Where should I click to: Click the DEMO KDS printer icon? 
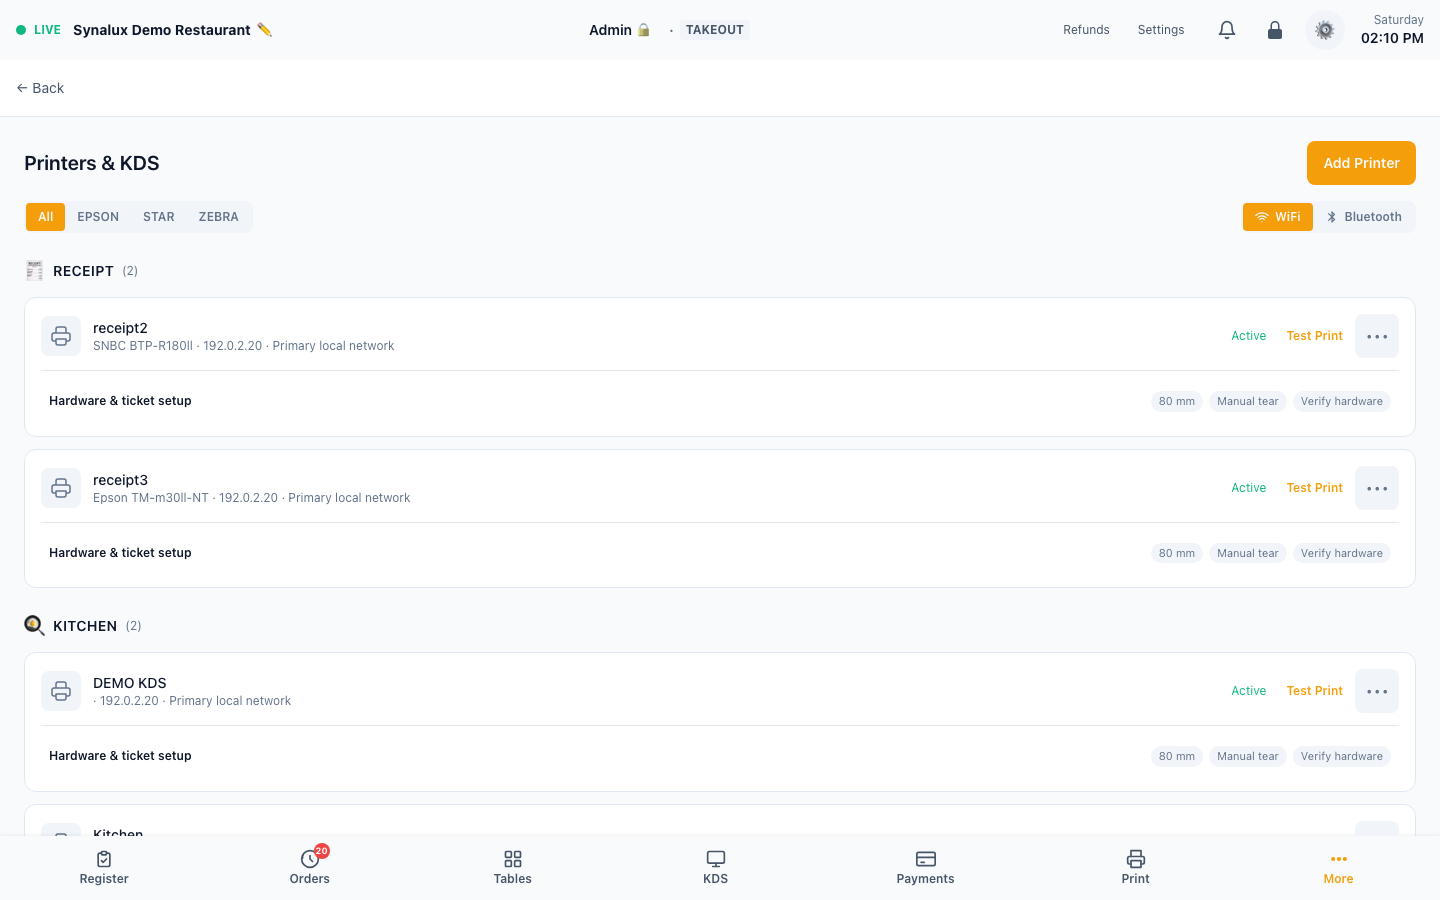[x=61, y=691]
